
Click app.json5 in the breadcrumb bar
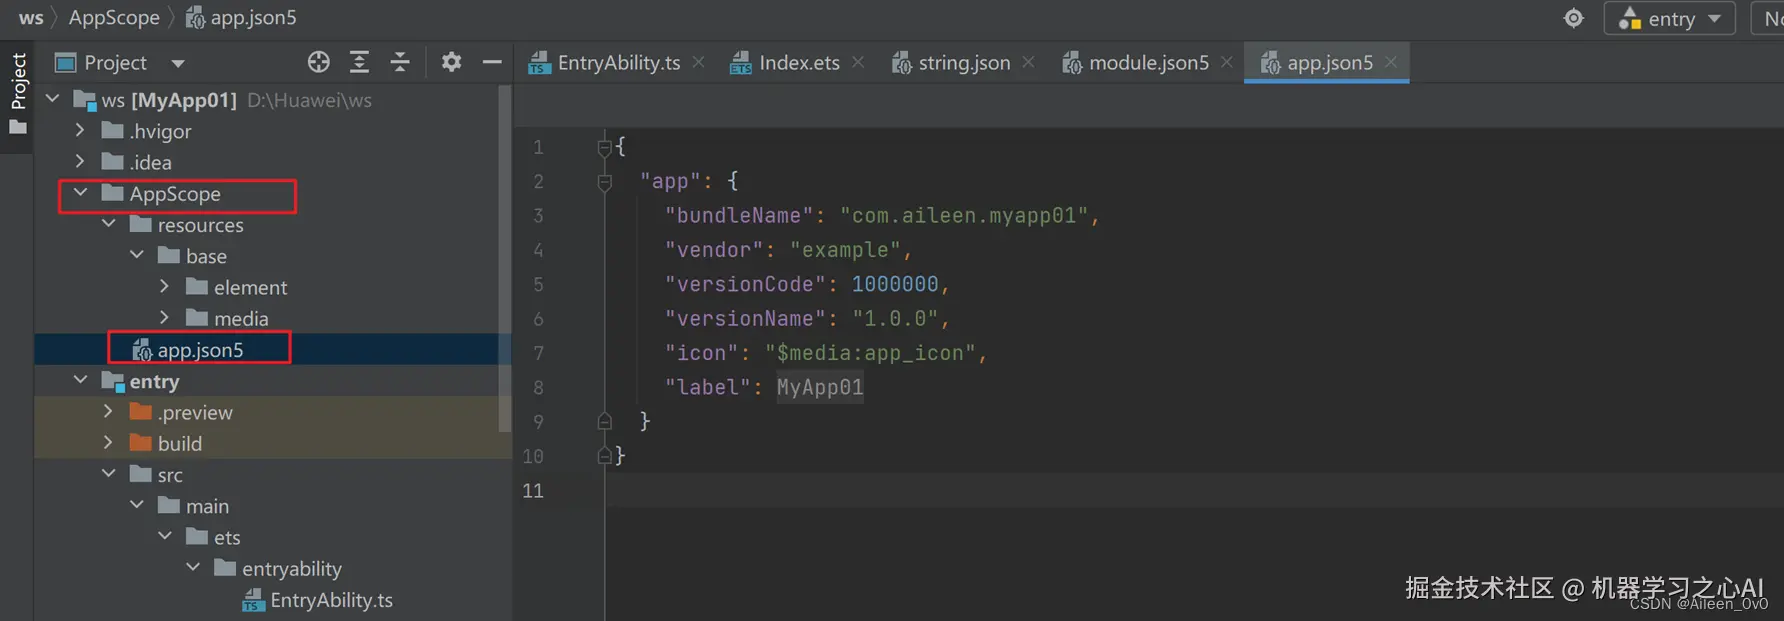click(241, 18)
